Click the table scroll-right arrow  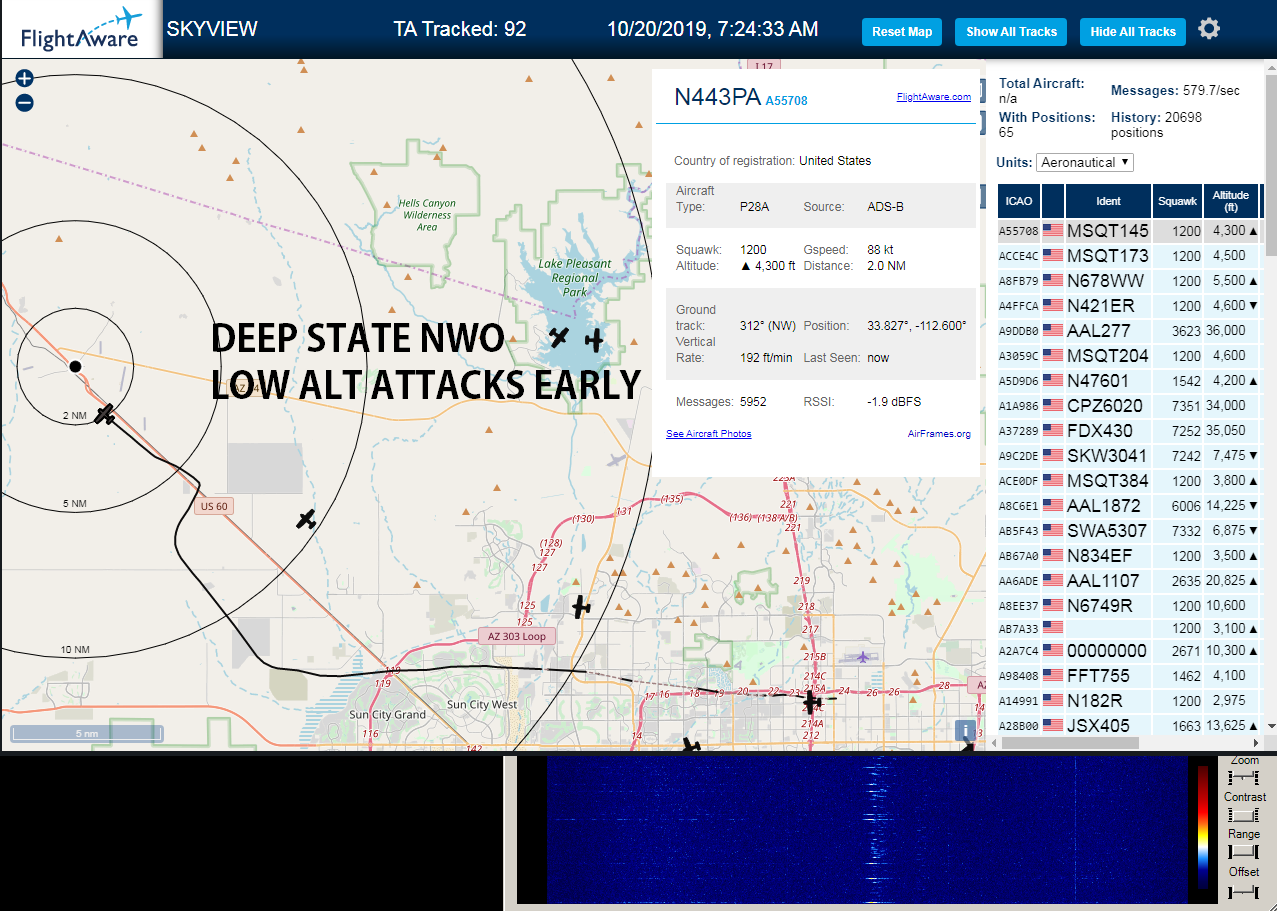tap(1257, 743)
